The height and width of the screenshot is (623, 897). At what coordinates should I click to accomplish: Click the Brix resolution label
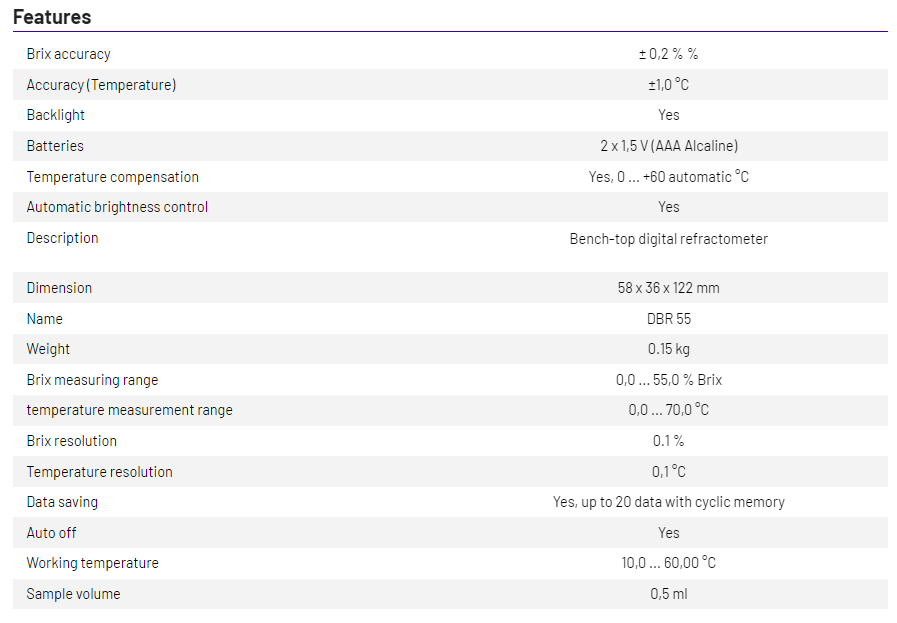pos(71,441)
